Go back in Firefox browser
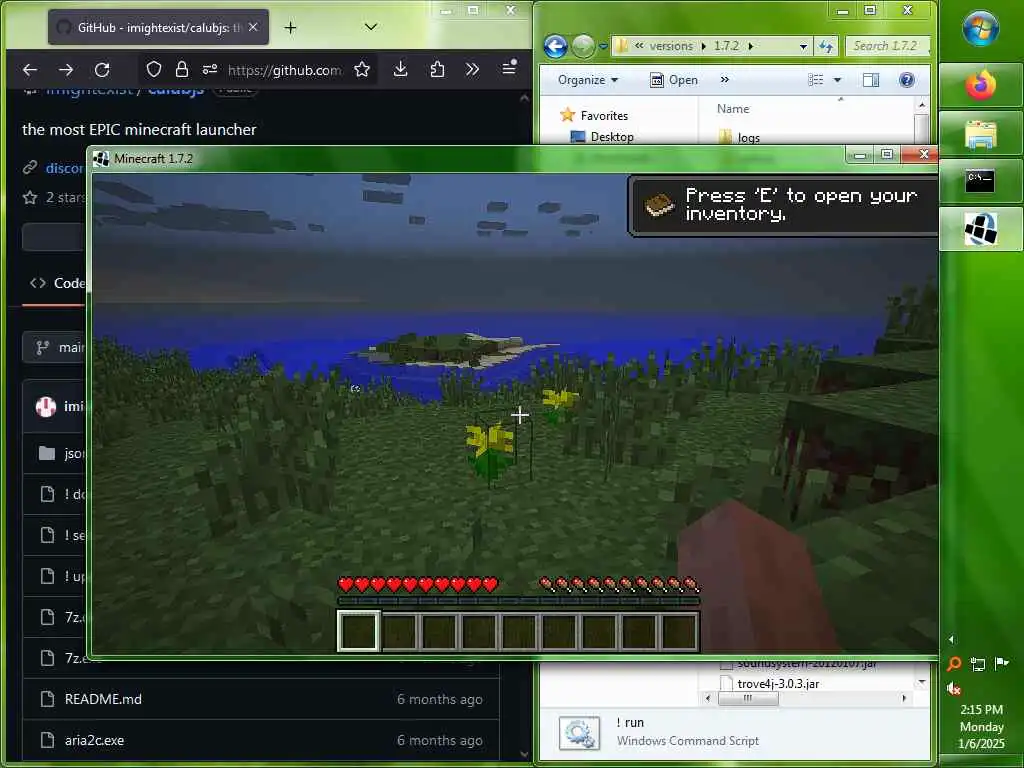Image resolution: width=1024 pixels, height=768 pixels. point(30,70)
